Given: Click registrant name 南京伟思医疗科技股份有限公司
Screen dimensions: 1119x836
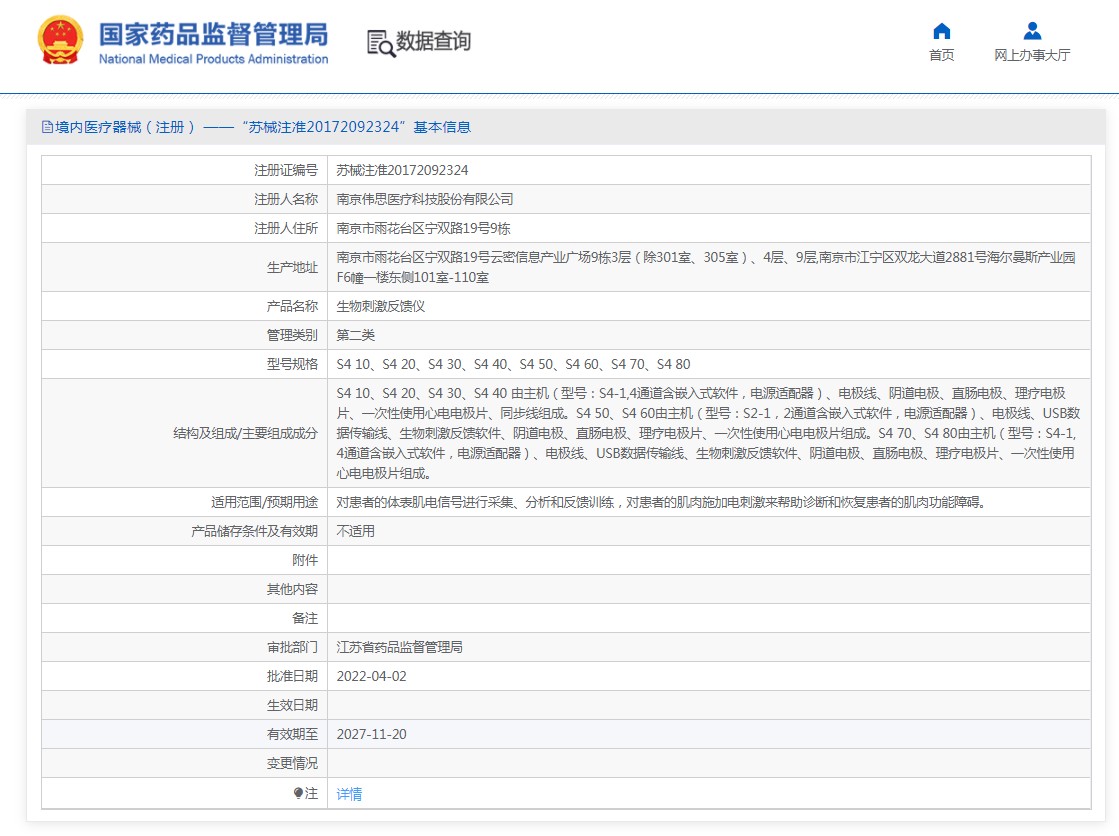Looking at the screenshot, I should pyautogui.click(x=424, y=199).
